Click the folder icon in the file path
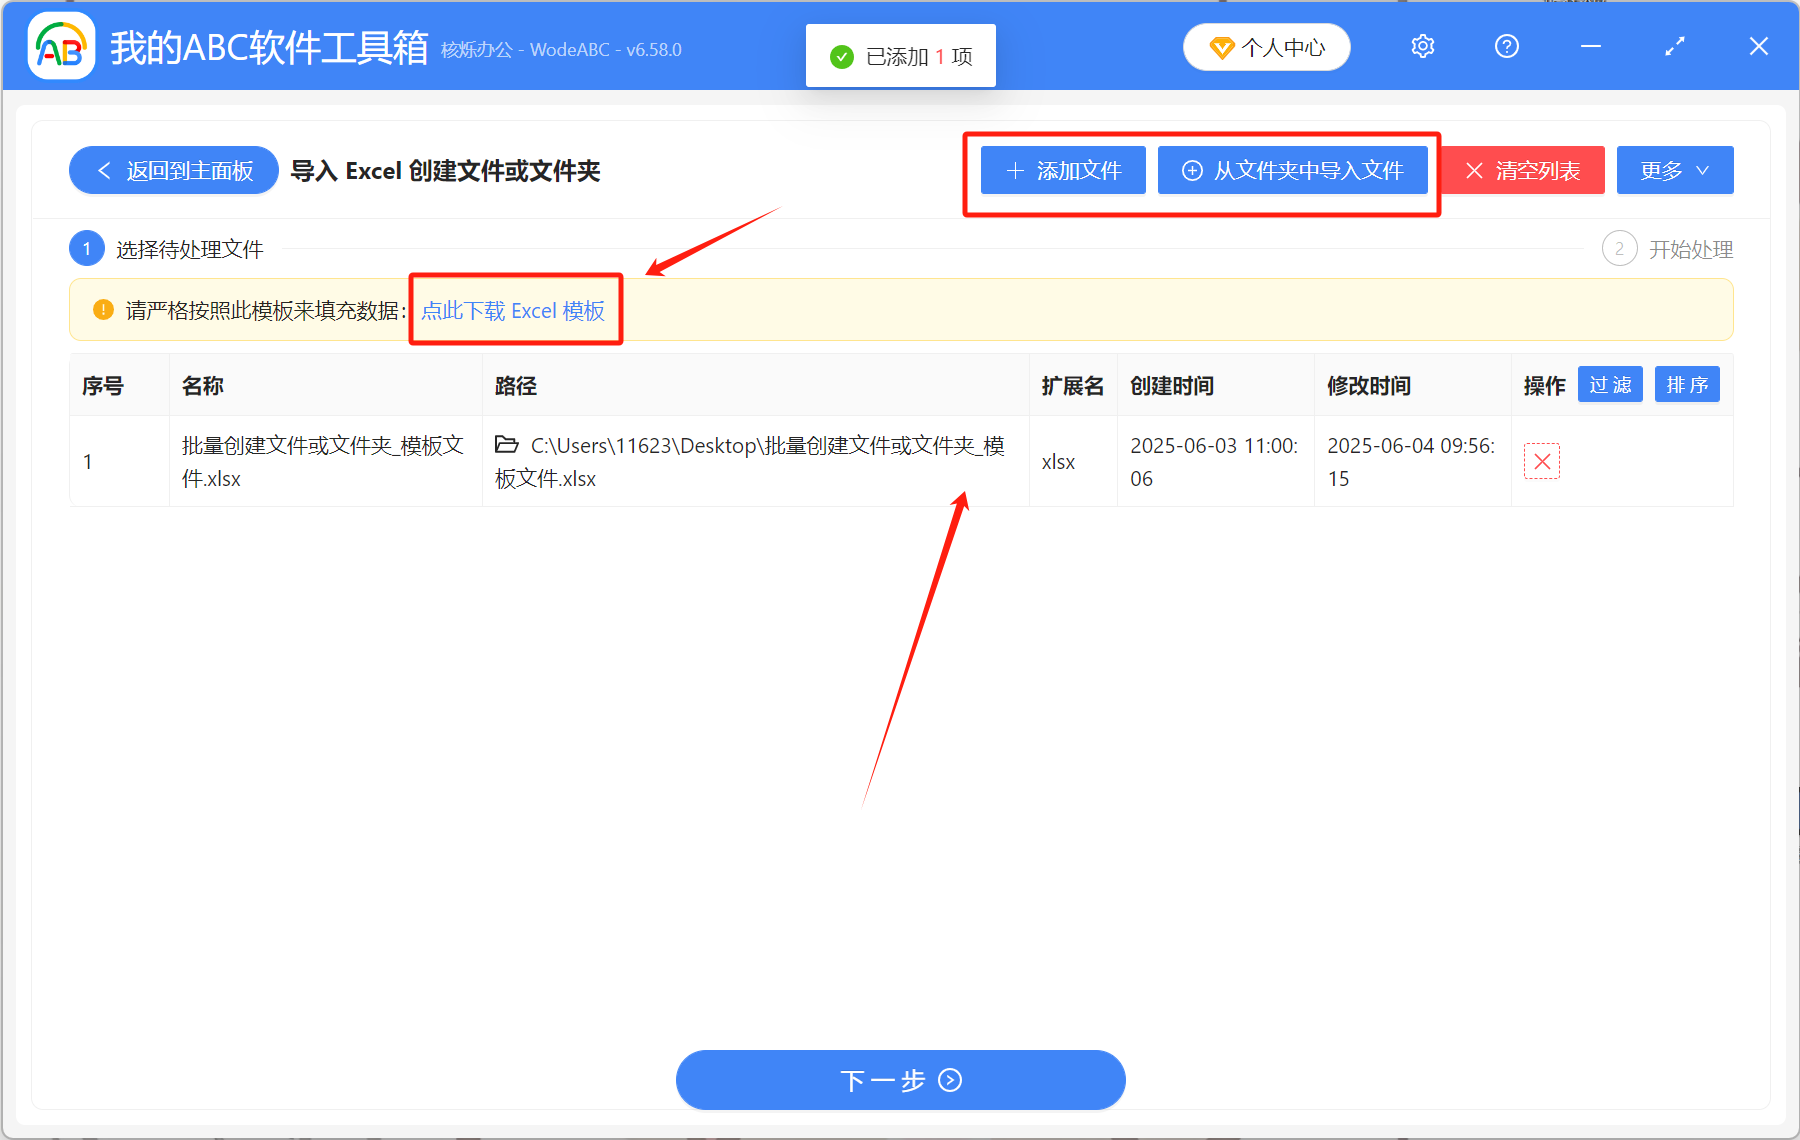This screenshot has width=1800, height=1140. [506, 445]
